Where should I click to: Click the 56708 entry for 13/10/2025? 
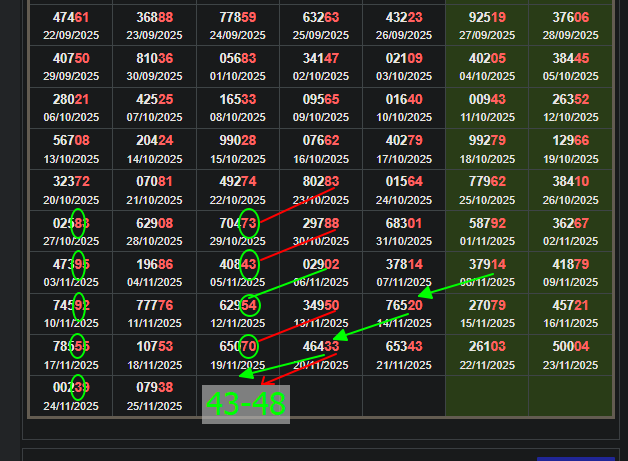[x=70, y=148]
